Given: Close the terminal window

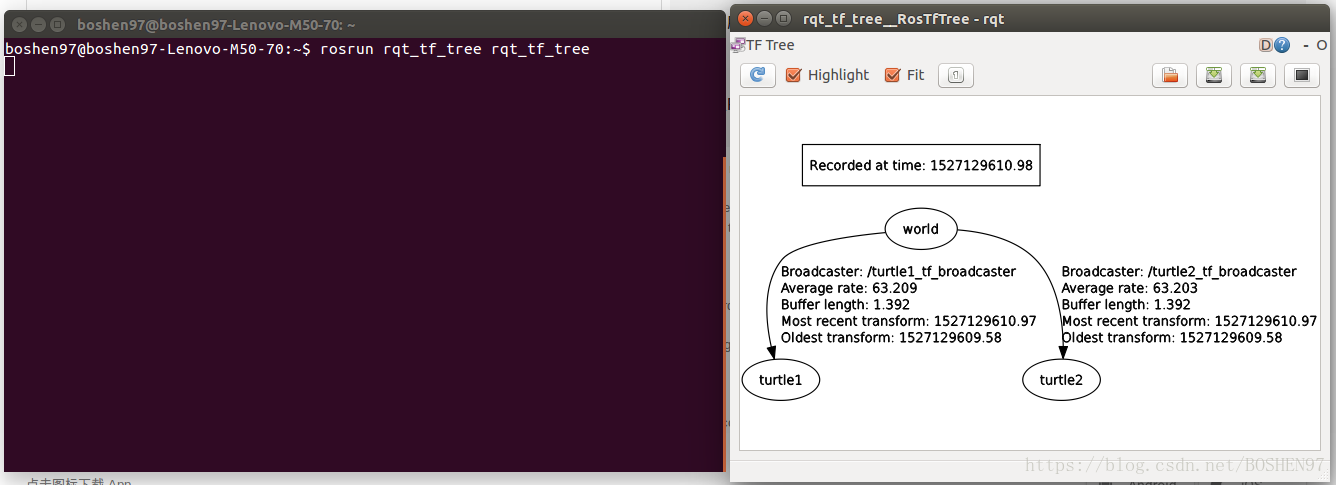Looking at the screenshot, I should click(x=19, y=24).
